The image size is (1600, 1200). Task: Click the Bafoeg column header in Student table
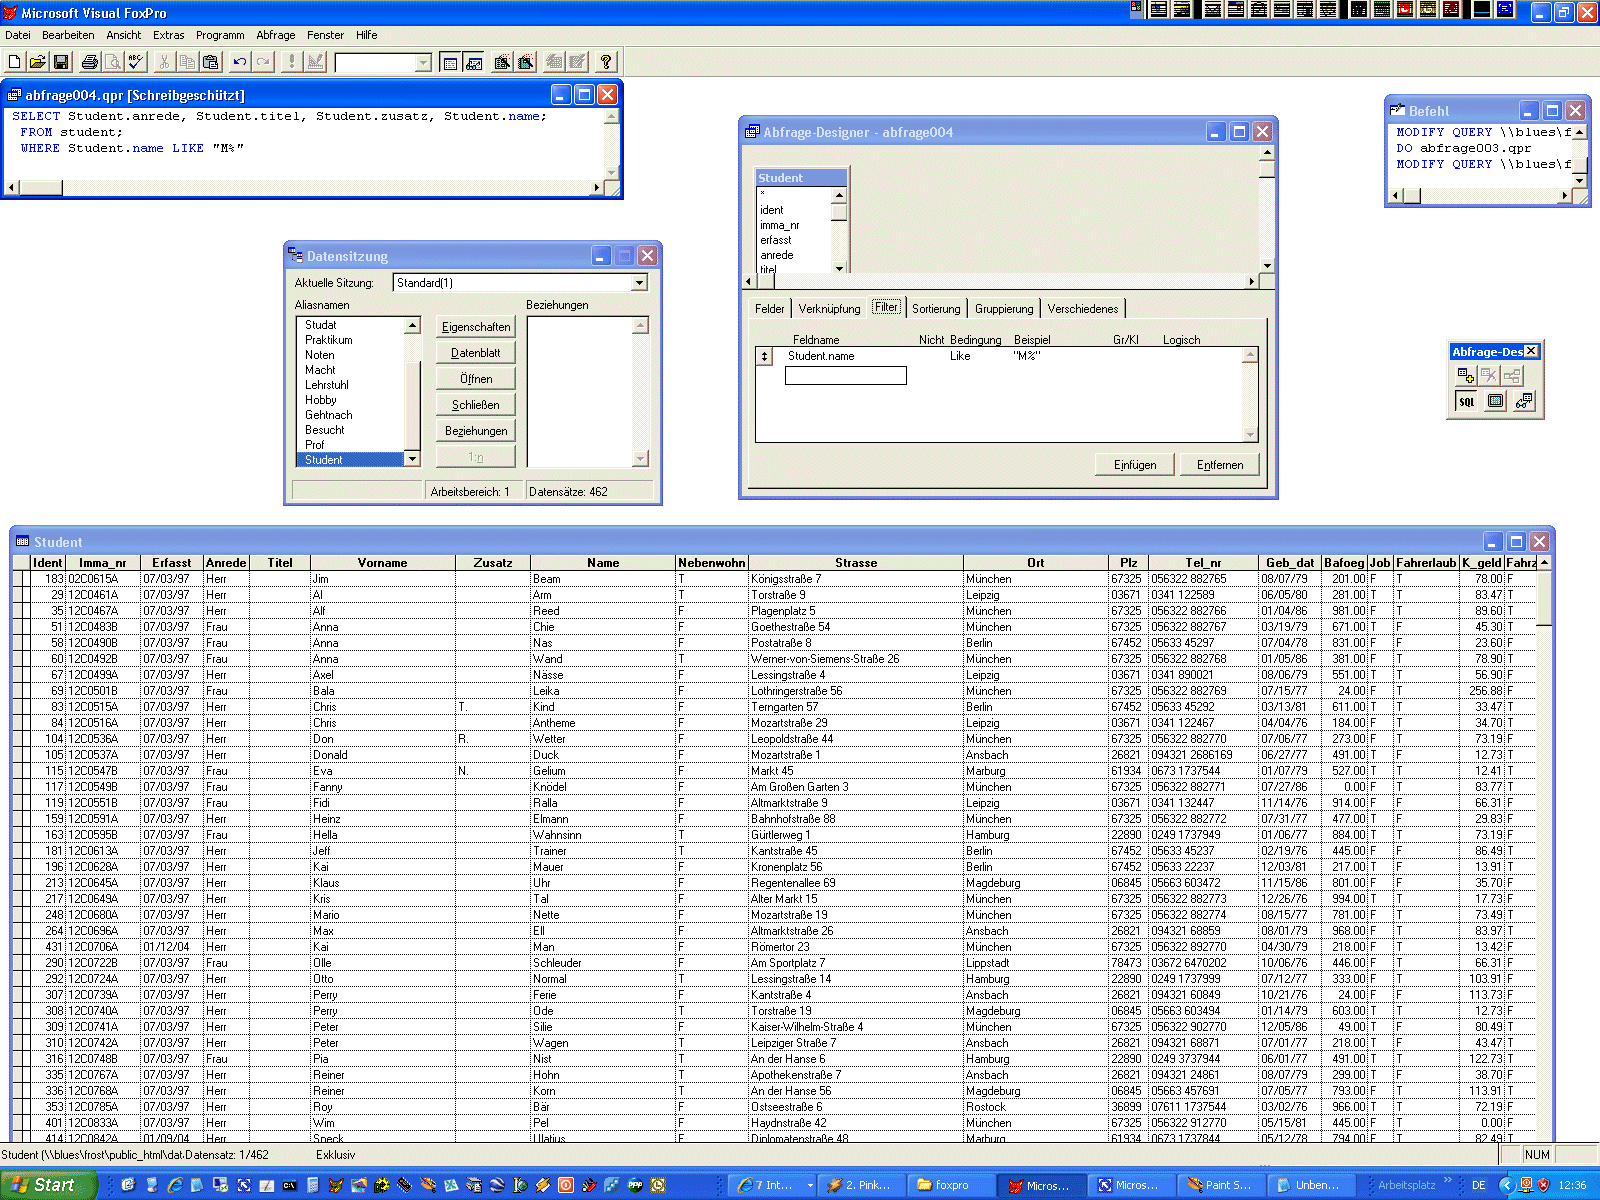click(x=1344, y=563)
